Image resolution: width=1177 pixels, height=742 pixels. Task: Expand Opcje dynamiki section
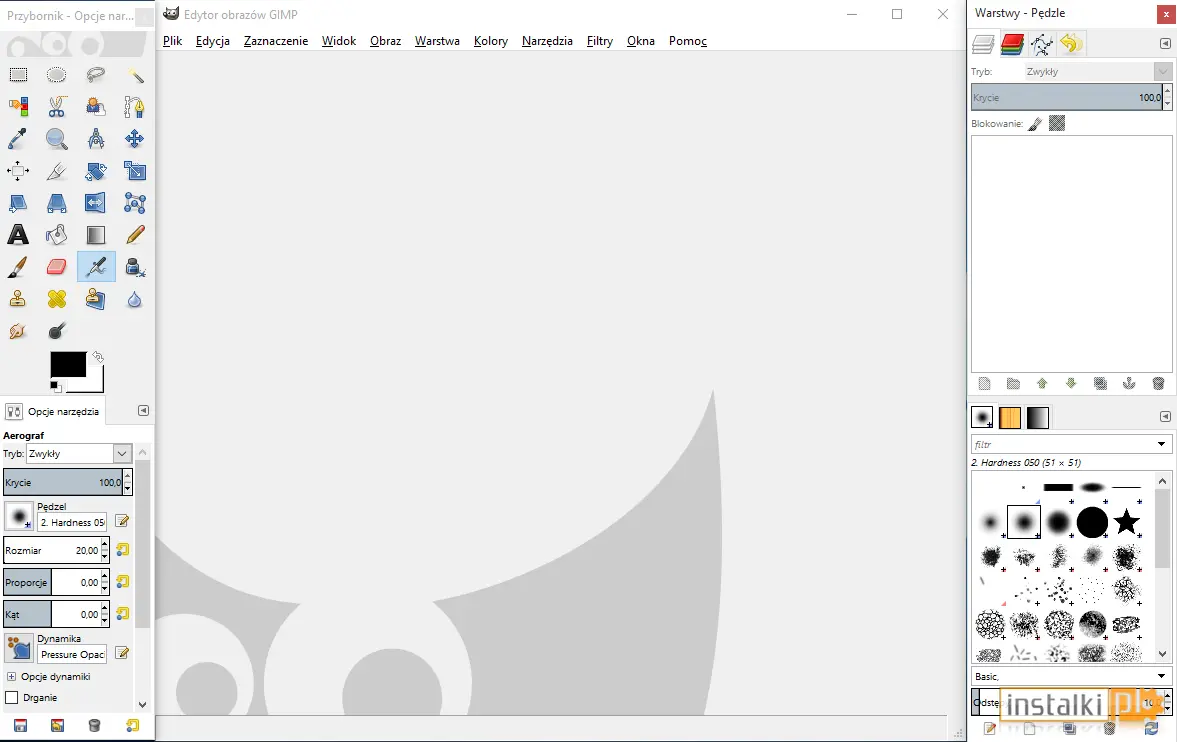pos(11,677)
